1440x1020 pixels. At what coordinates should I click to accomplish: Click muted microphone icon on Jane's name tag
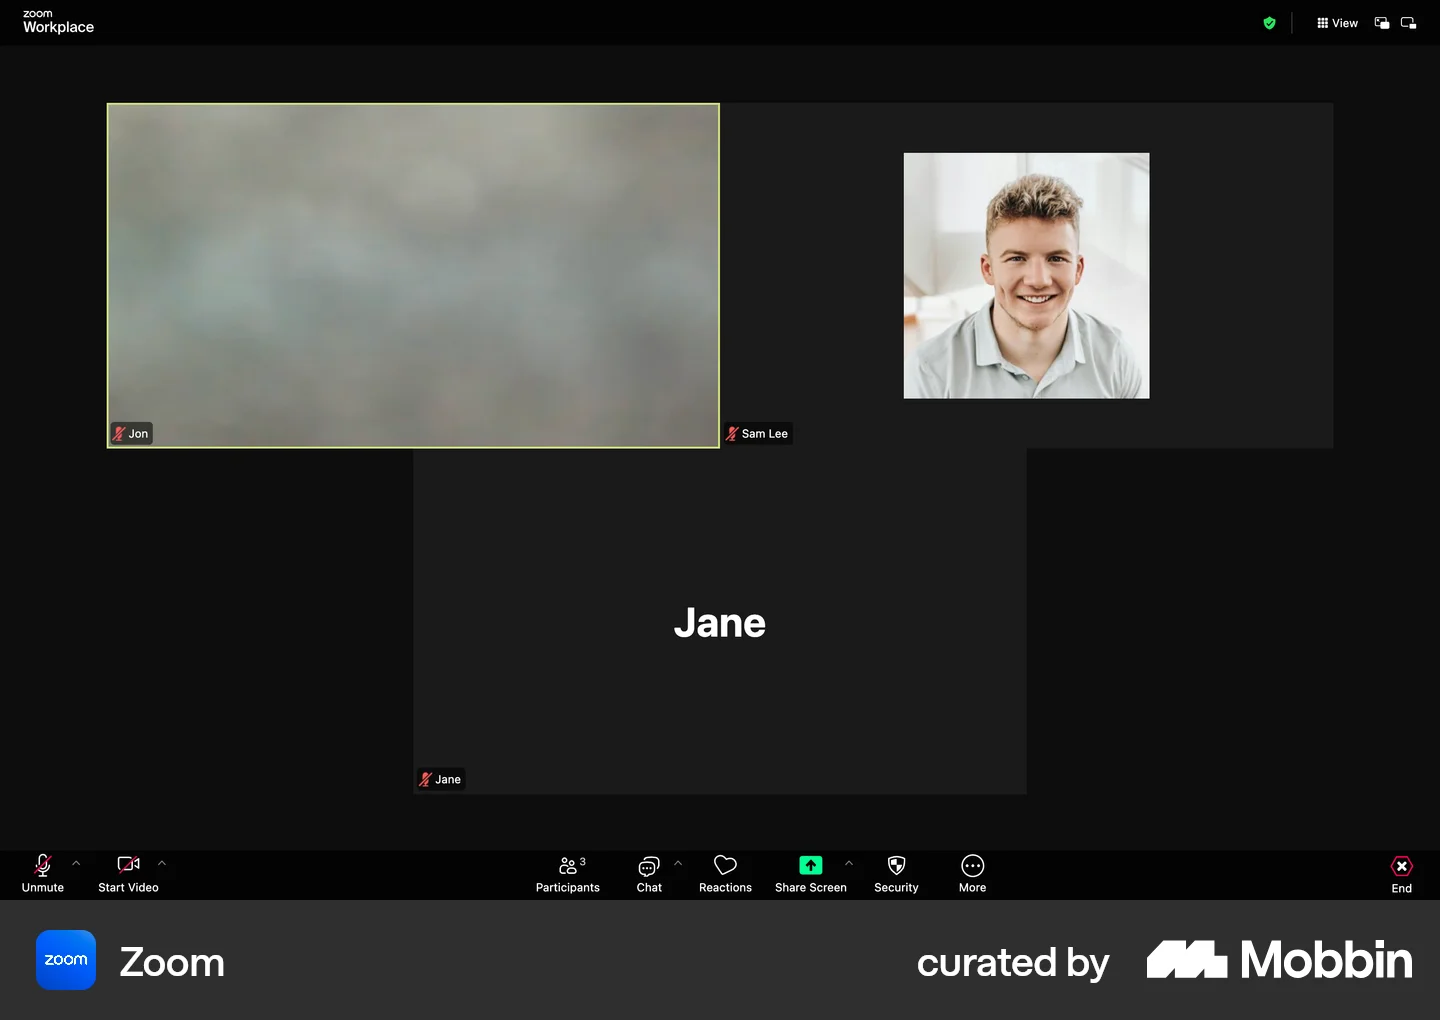(425, 780)
